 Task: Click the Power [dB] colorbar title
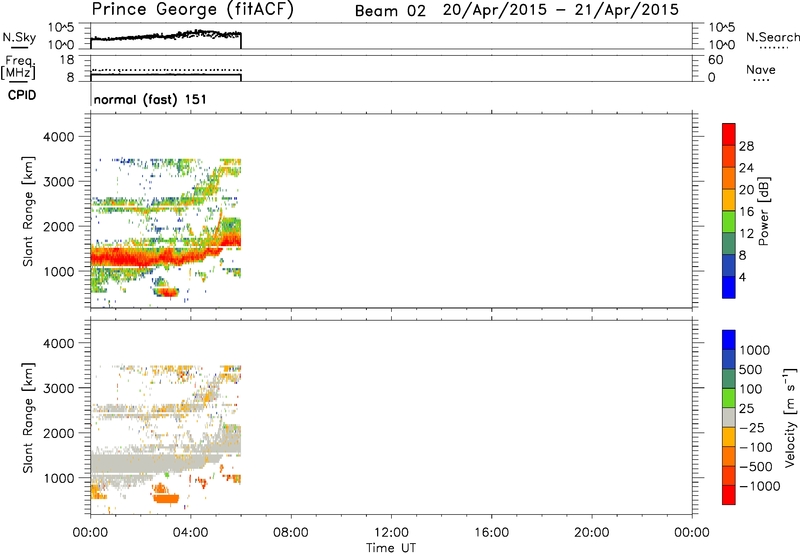(x=763, y=211)
